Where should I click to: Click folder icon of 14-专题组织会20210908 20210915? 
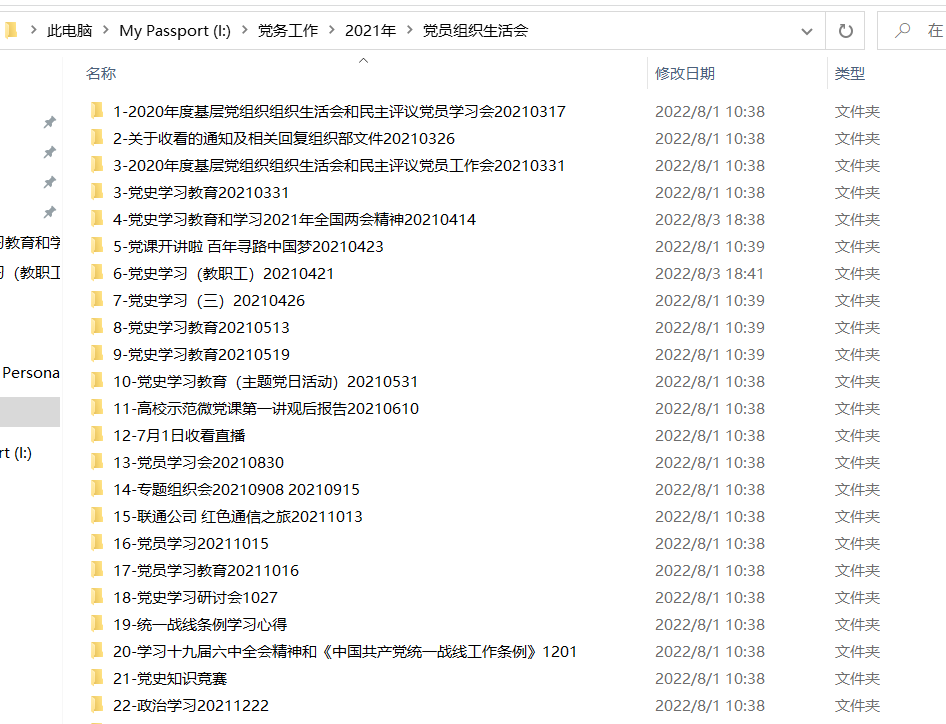pos(97,489)
